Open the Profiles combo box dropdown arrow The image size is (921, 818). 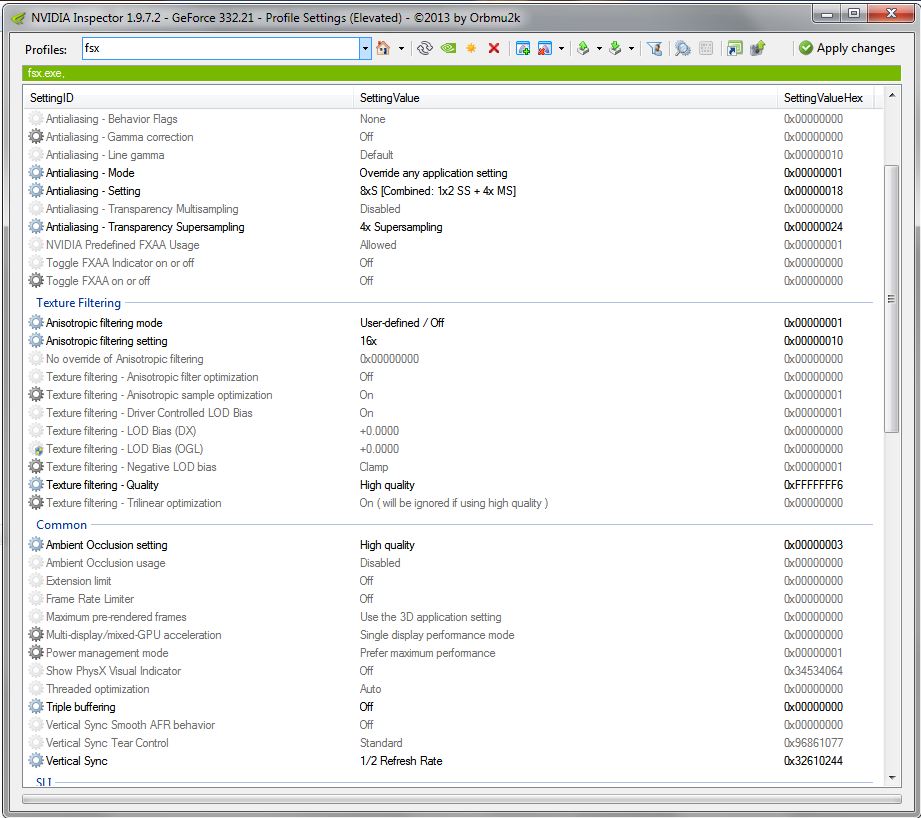(x=365, y=48)
